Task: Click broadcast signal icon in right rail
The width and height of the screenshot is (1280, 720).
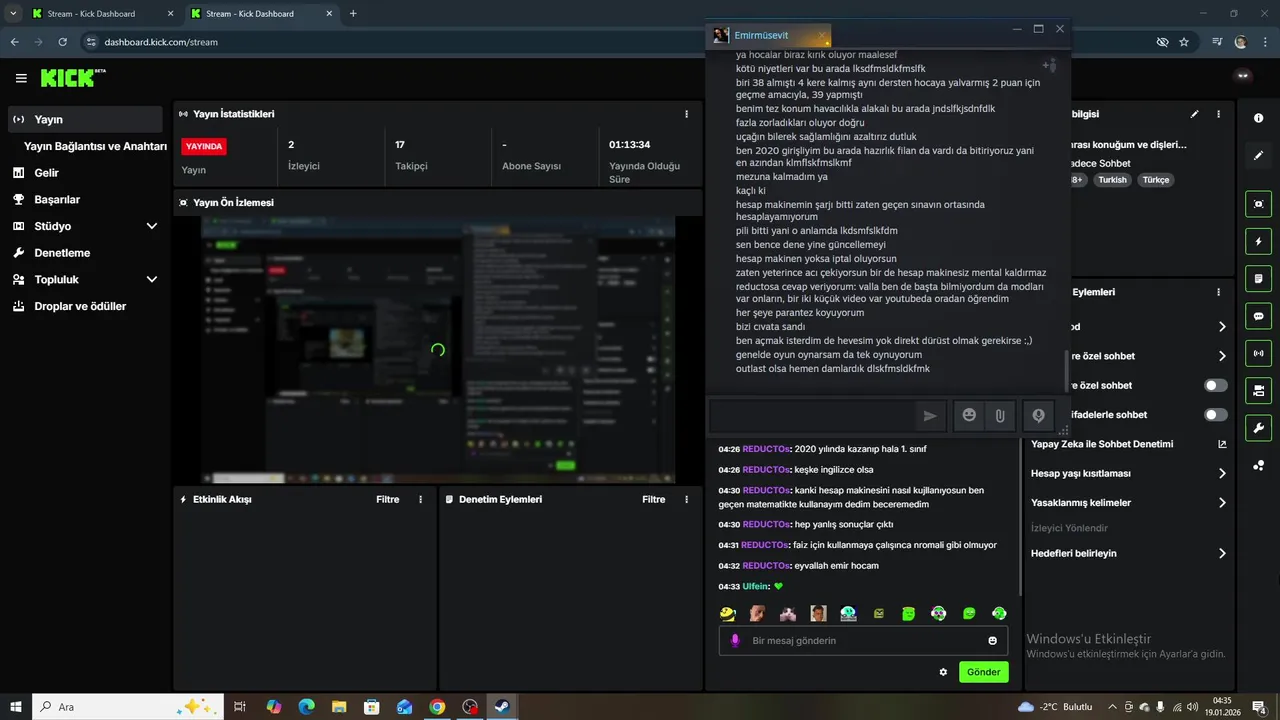Action: tap(1258, 353)
